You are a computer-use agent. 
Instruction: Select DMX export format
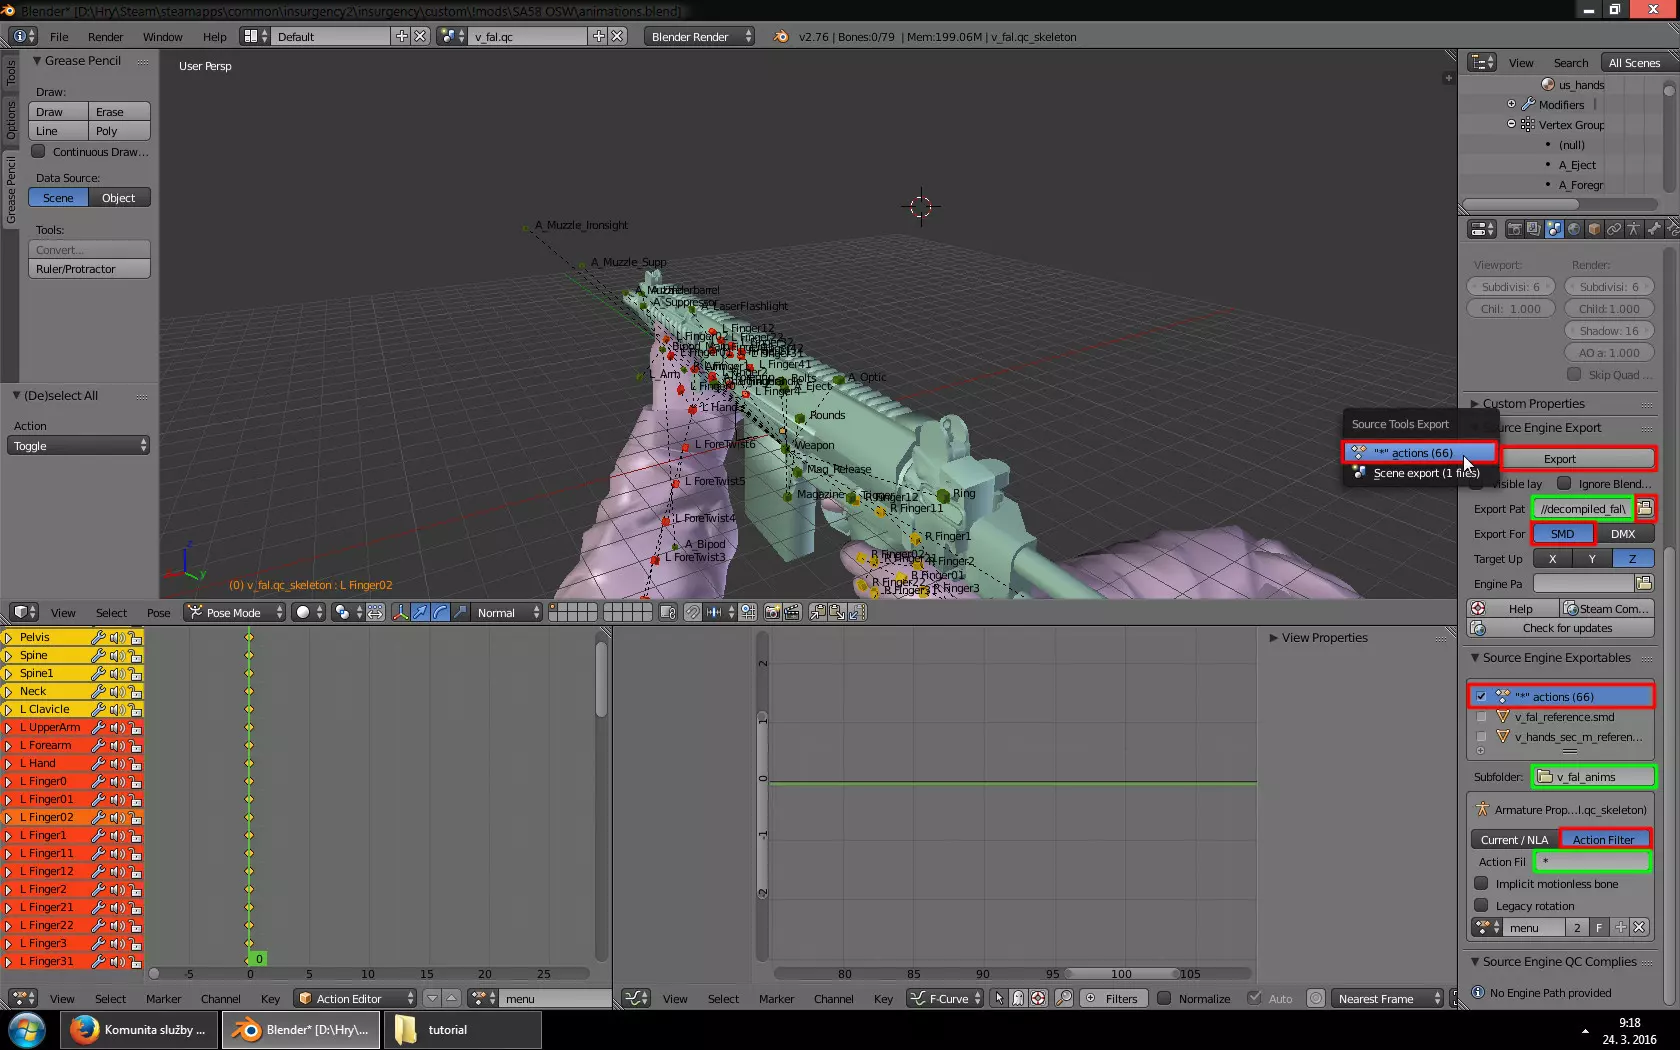pos(1622,534)
